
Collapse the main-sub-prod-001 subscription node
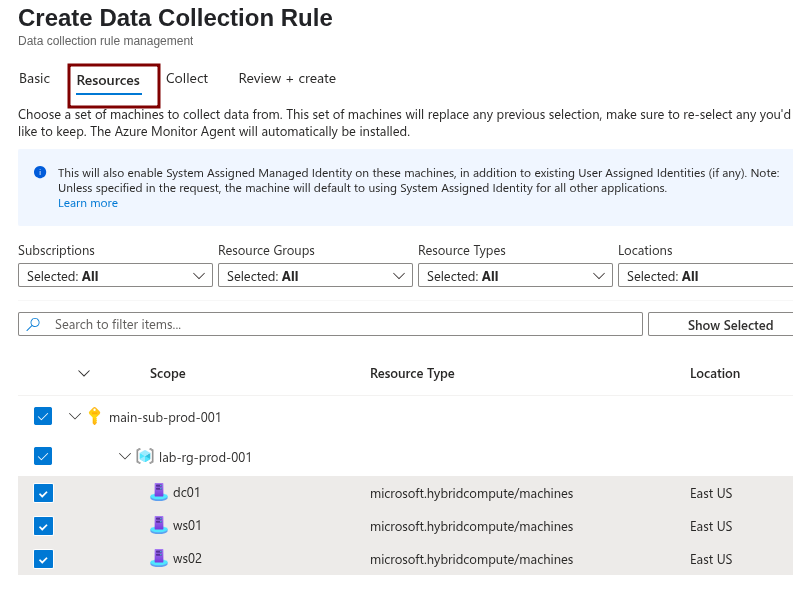click(x=75, y=416)
